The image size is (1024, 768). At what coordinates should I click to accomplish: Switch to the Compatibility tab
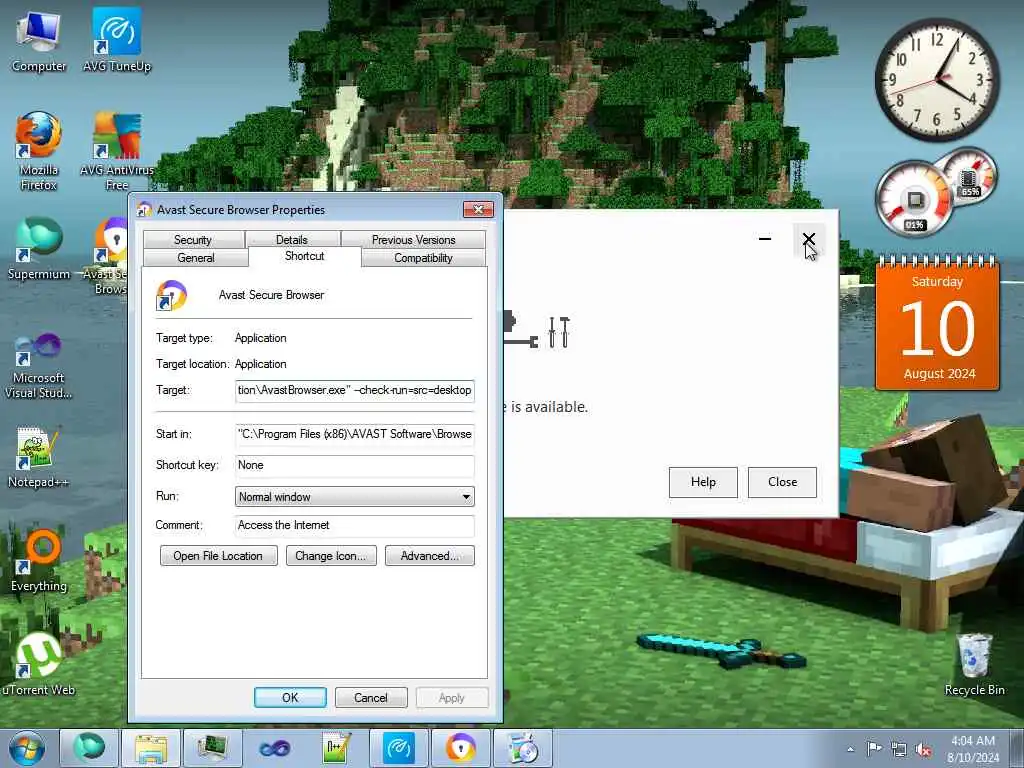423,258
